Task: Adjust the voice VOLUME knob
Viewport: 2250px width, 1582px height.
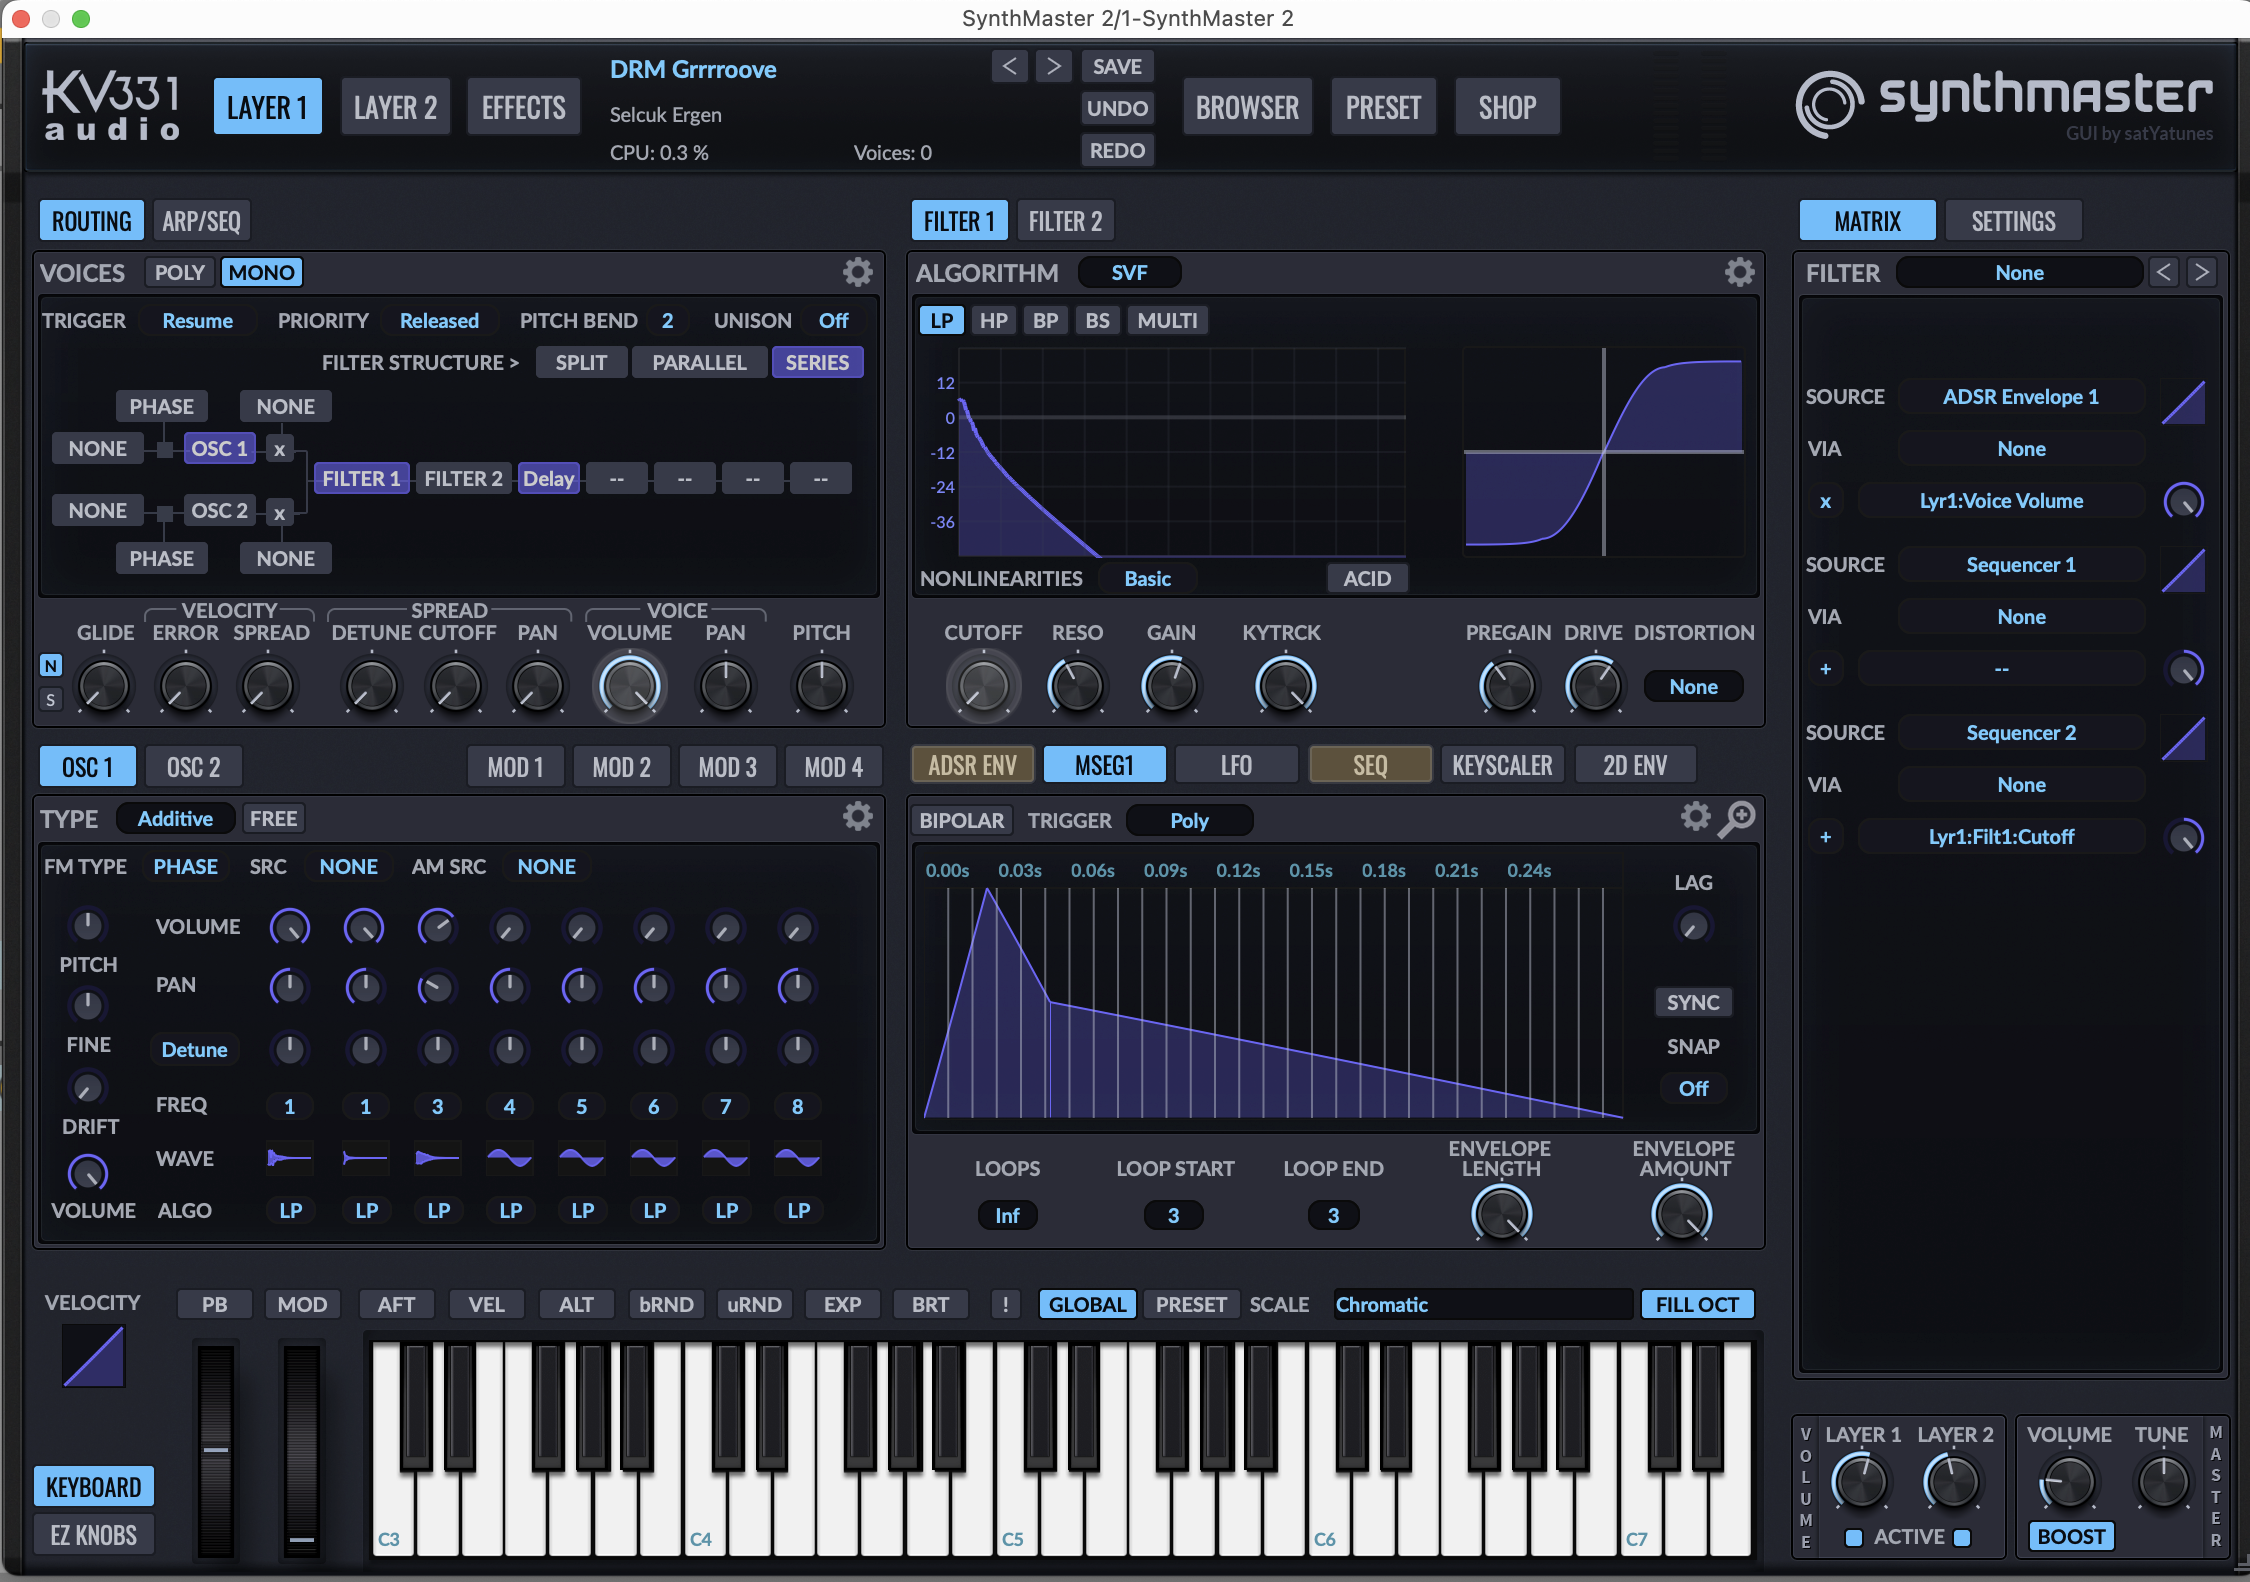Action: coord(629,686)
